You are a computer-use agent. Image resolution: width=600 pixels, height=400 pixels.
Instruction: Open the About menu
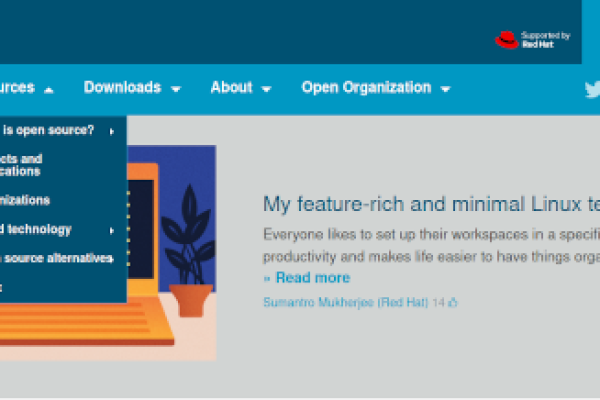[231, 88]
